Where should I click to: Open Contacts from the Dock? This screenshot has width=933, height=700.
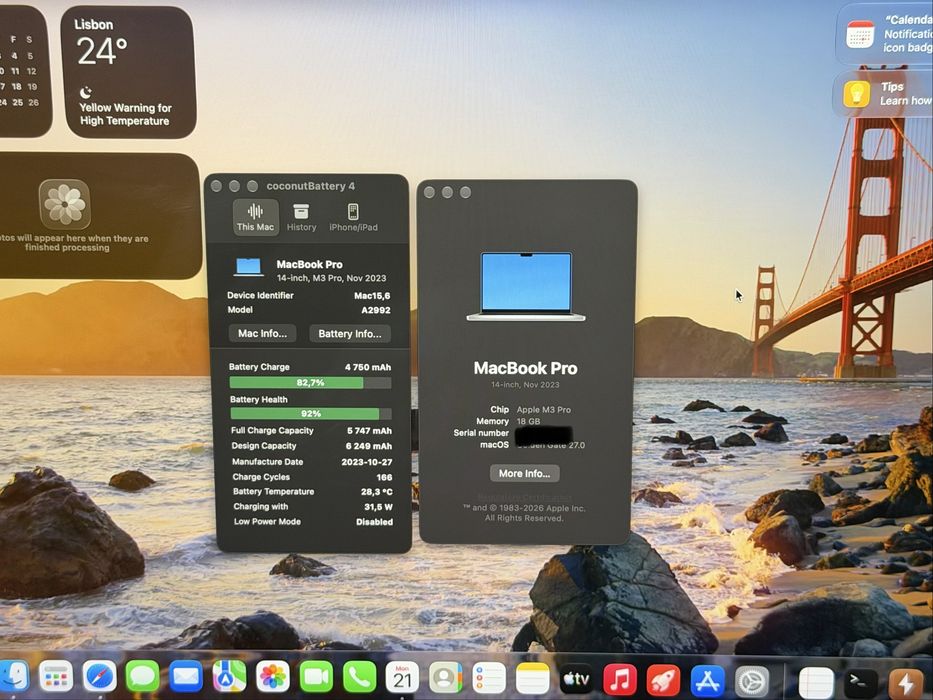tap(446, 677)
